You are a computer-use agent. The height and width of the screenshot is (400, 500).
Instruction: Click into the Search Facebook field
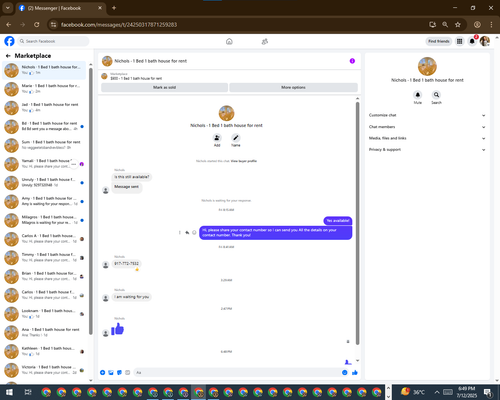53,41
